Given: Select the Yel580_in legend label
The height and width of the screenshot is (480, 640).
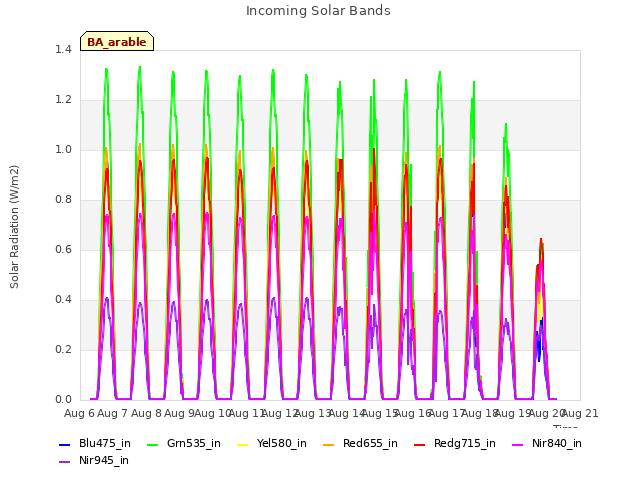Looking at the screenshot, I should (282, 443).
